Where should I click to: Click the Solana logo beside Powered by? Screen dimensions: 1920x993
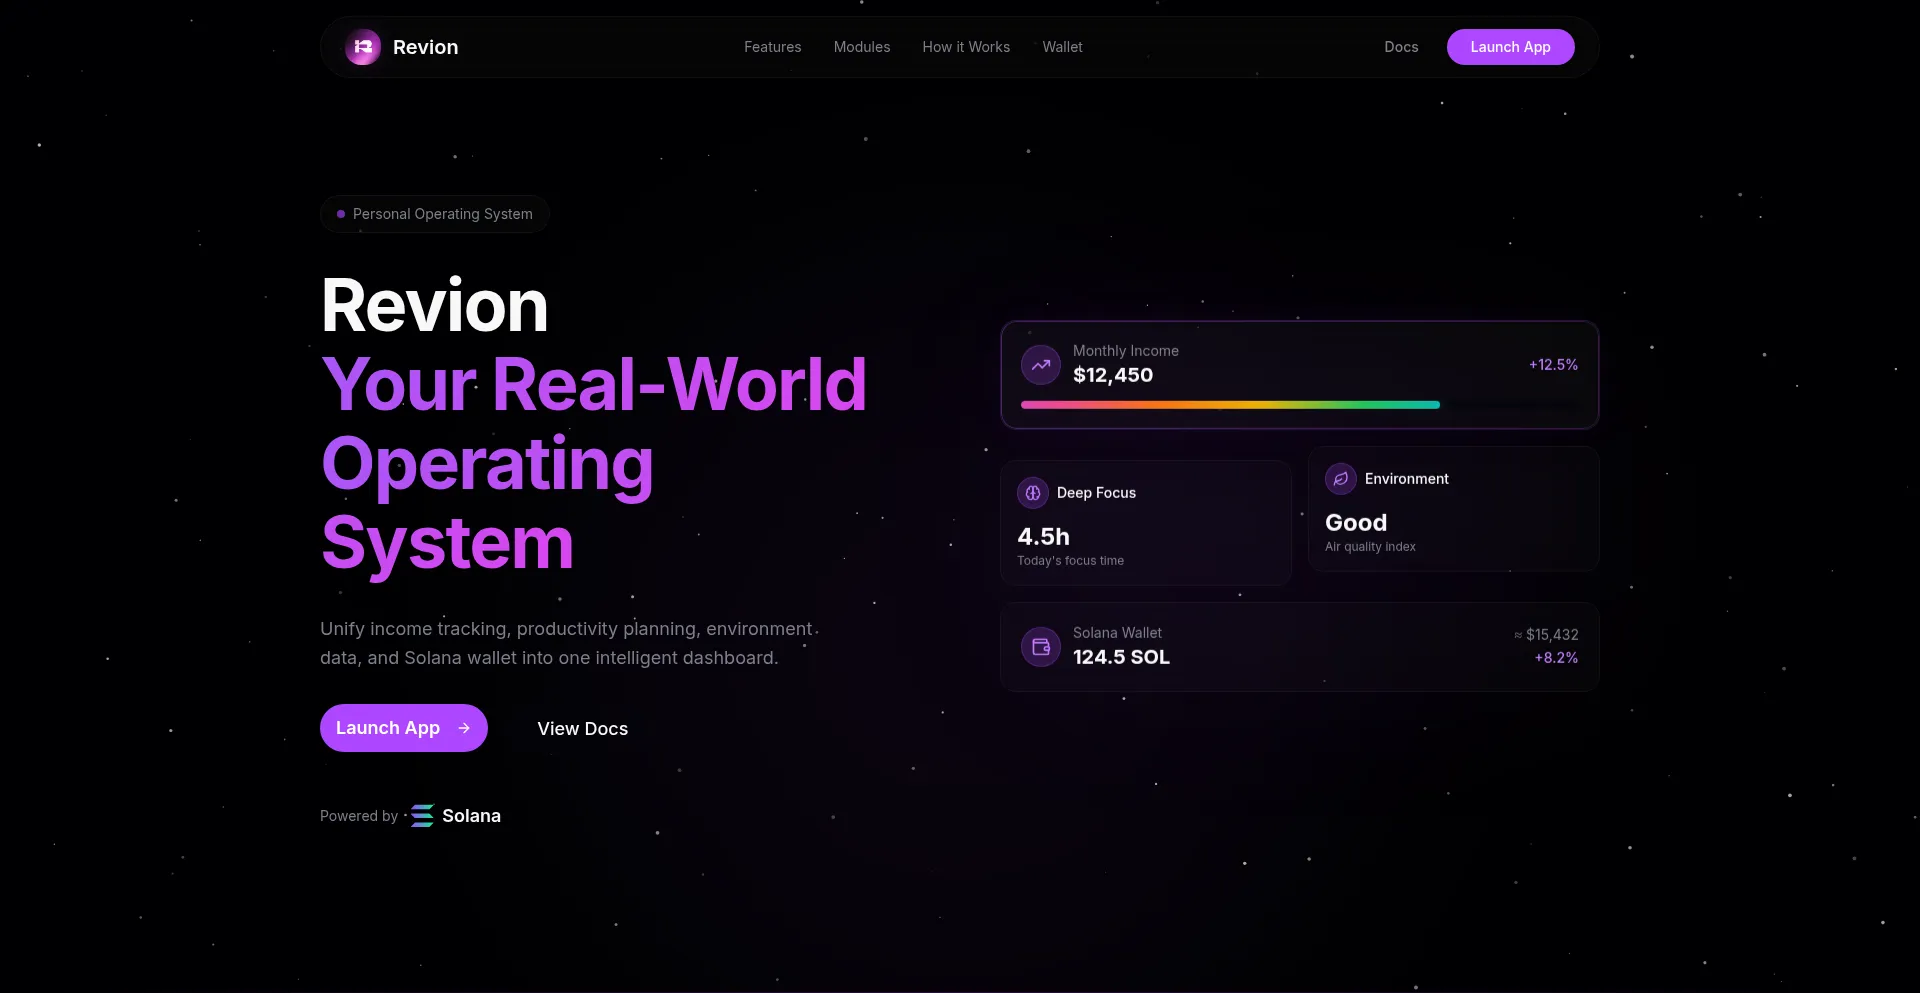pos(423,816)
